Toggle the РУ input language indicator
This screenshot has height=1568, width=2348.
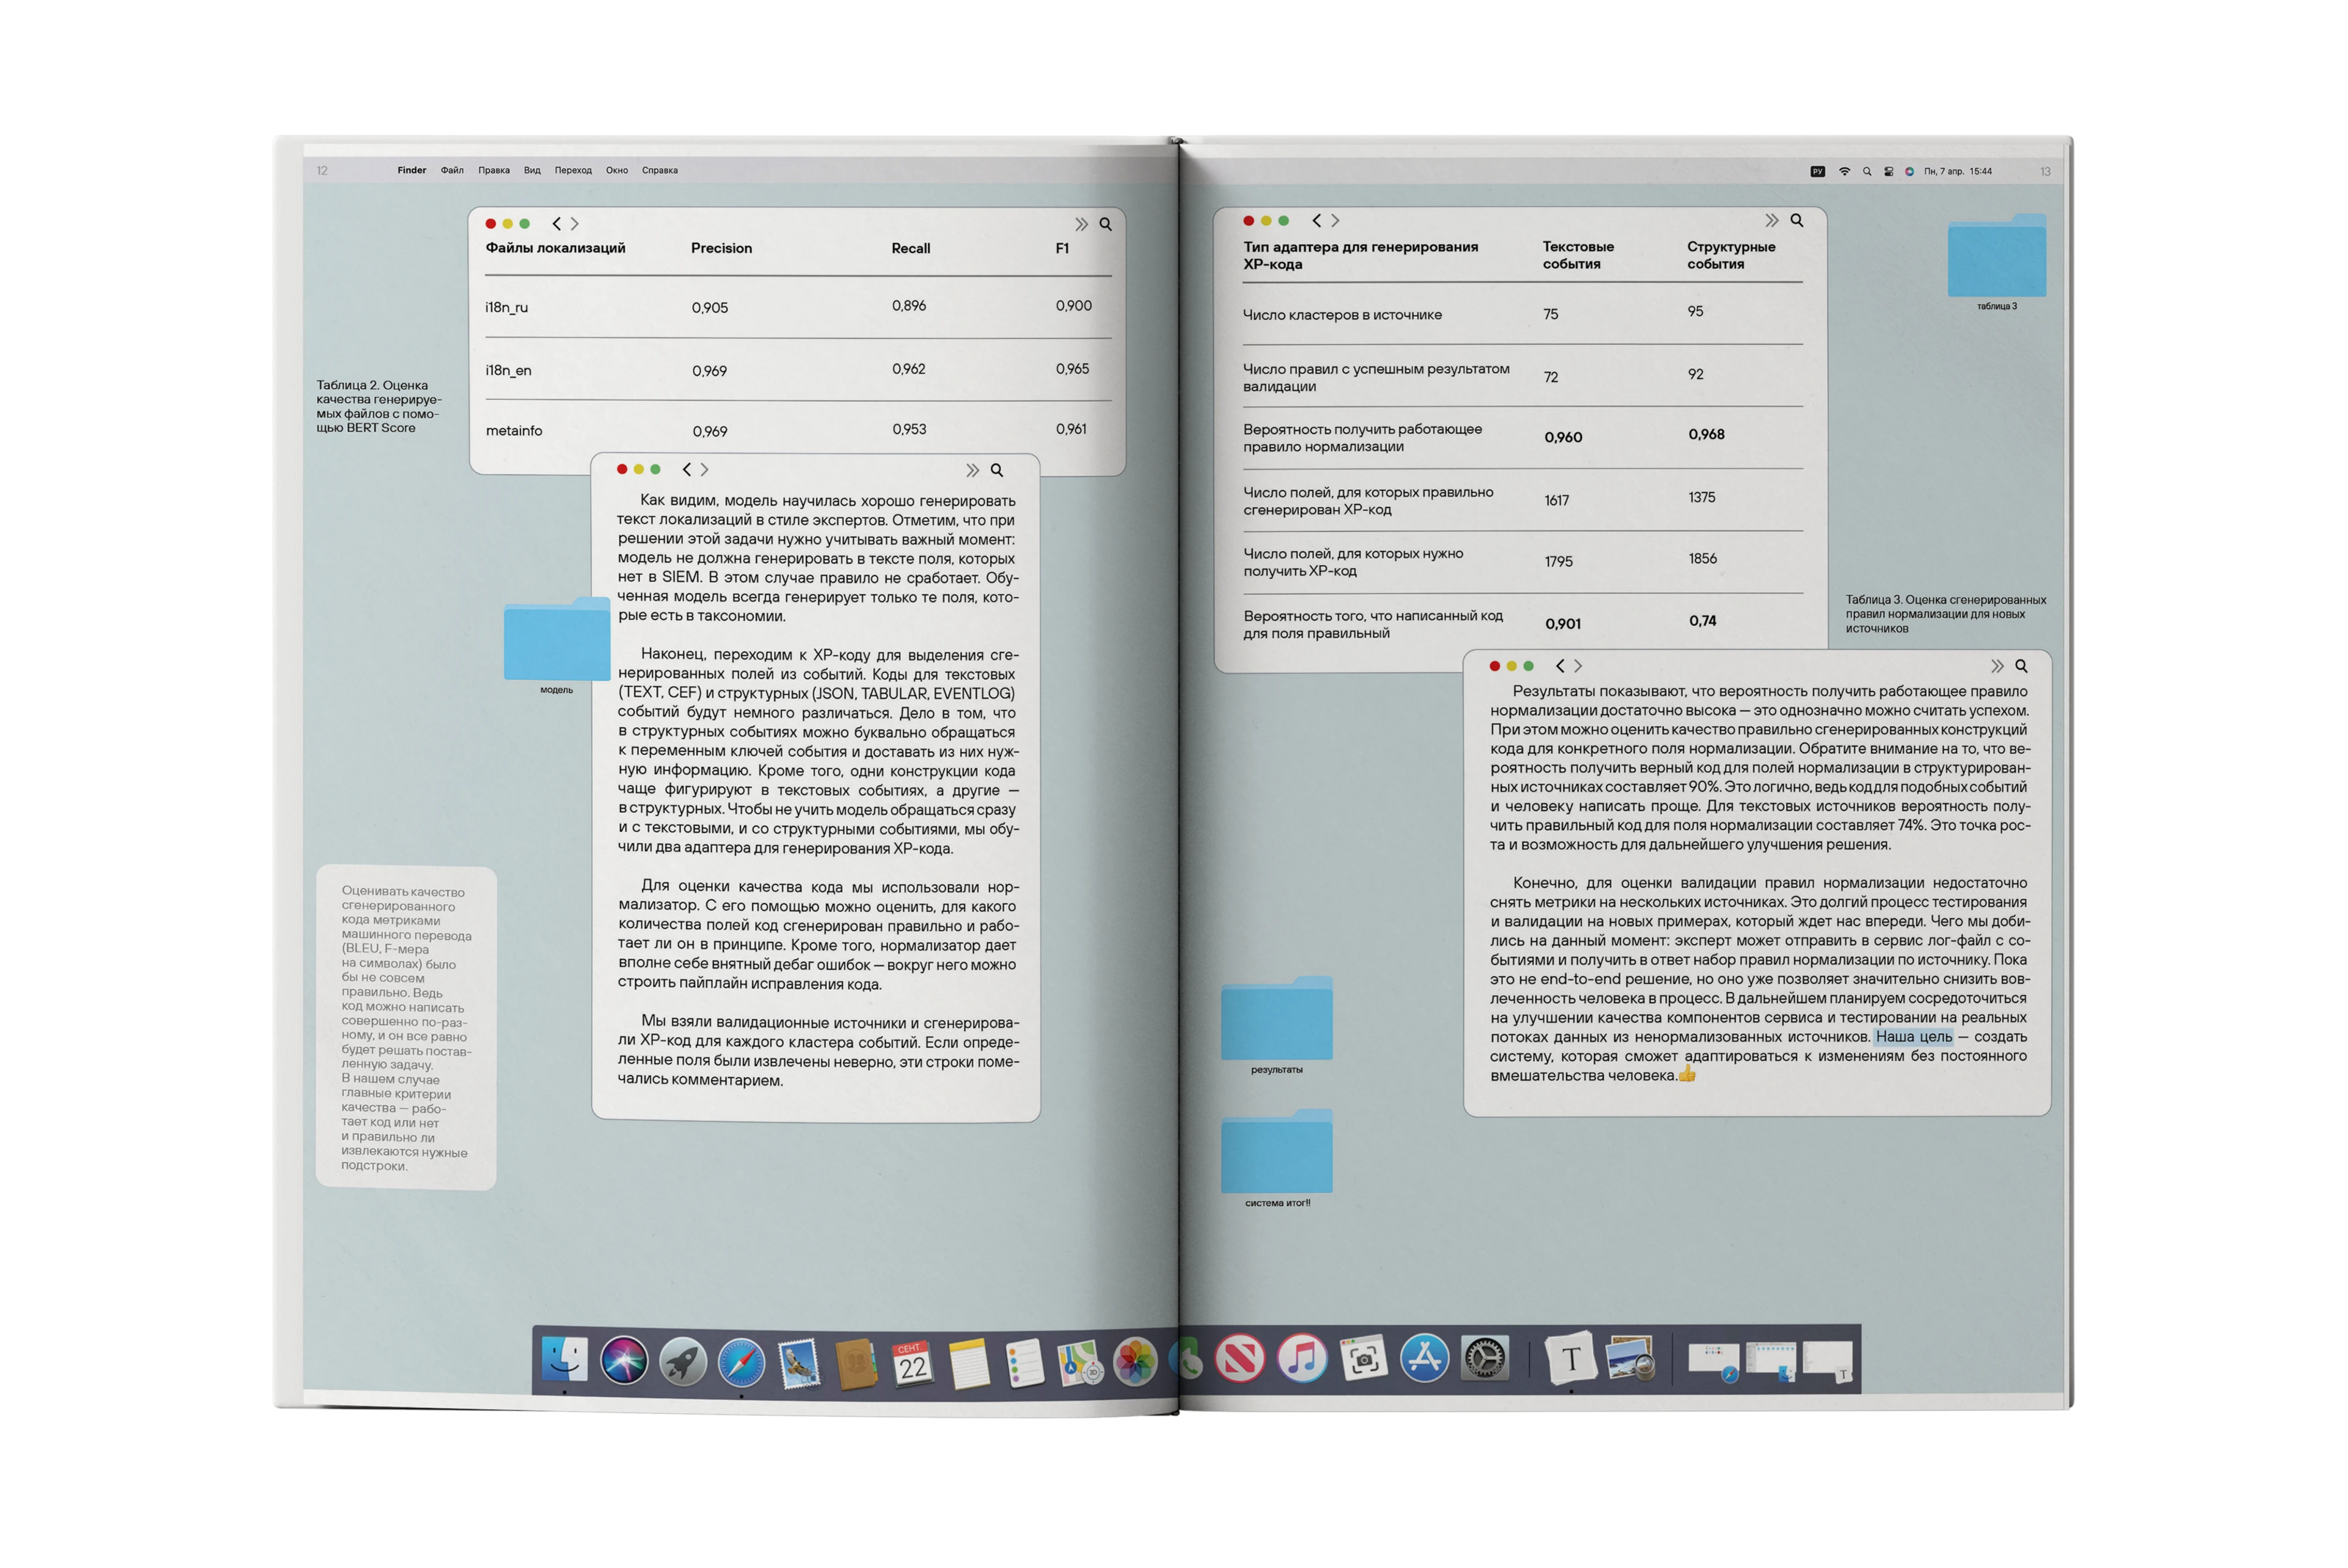point(1817,171)
